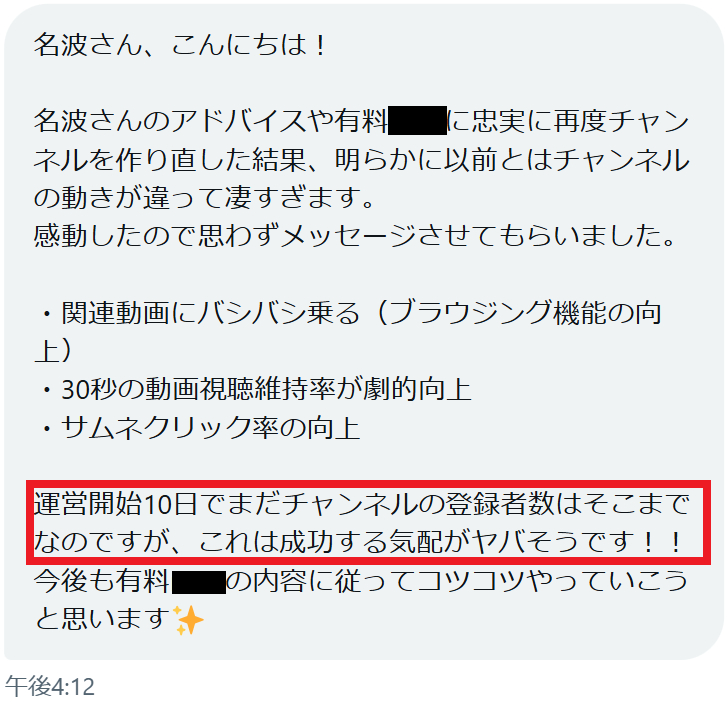Click the greeting line 名波さん、こんにちは！
The height and width of the screenshot is (710, 727).
181,45
